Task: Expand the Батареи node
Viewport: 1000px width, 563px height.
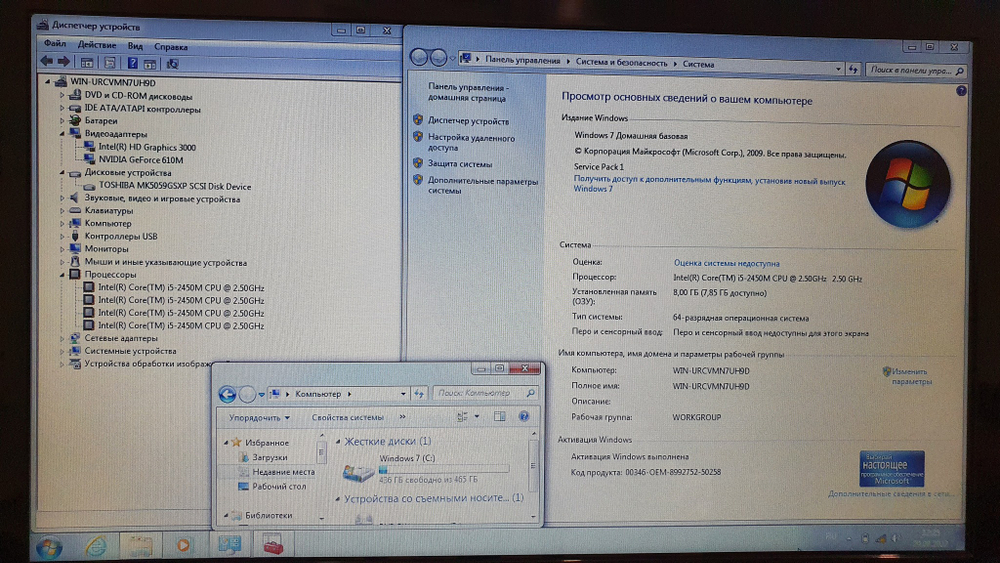Action: (62, 121)
